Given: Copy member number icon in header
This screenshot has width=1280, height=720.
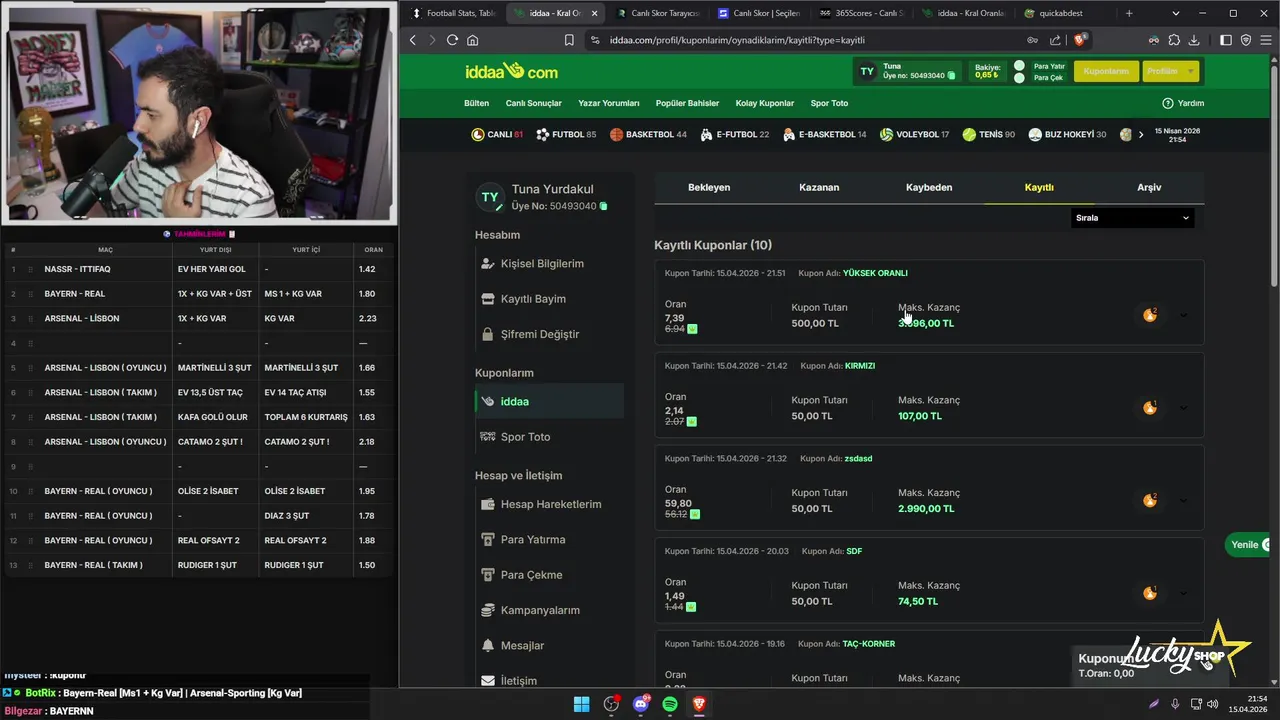Looking at the screenshot, I should point(951,76).
